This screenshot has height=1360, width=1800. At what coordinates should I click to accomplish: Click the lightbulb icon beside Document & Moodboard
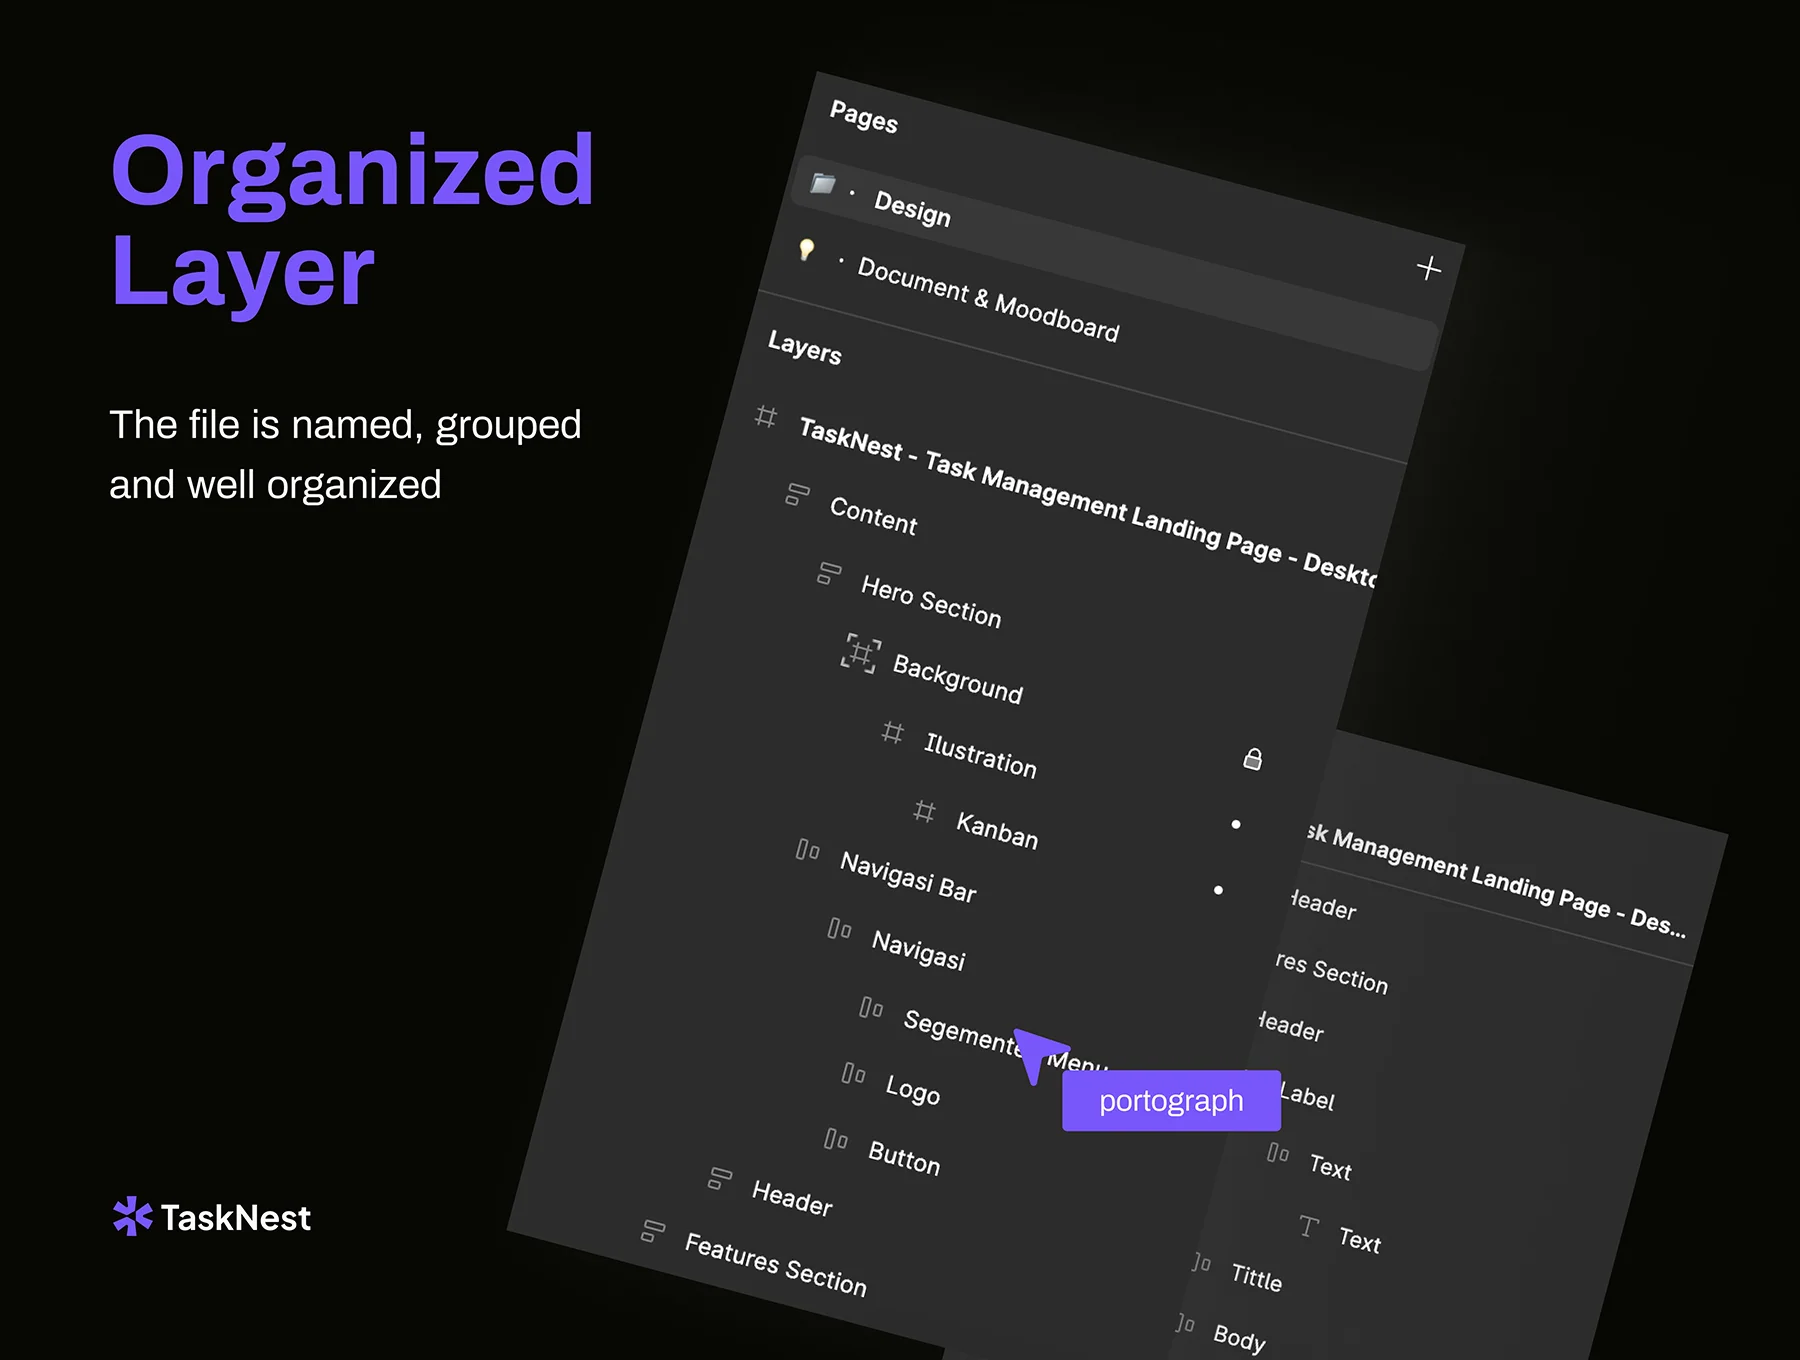tap(806, 249)
